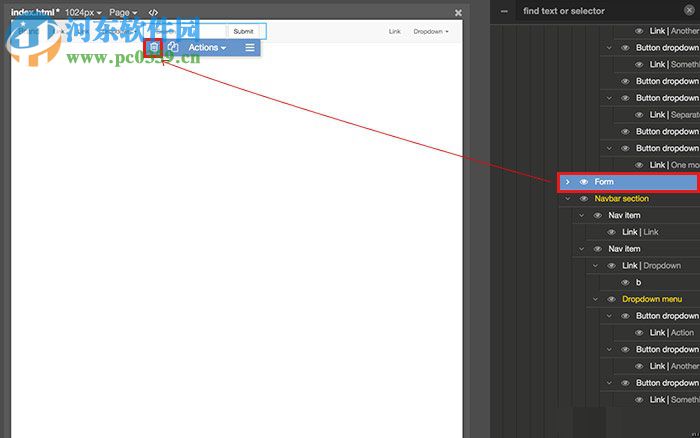Toggle visibility of the Form element
Screen dimensions: 700x438
click(583, 182)
